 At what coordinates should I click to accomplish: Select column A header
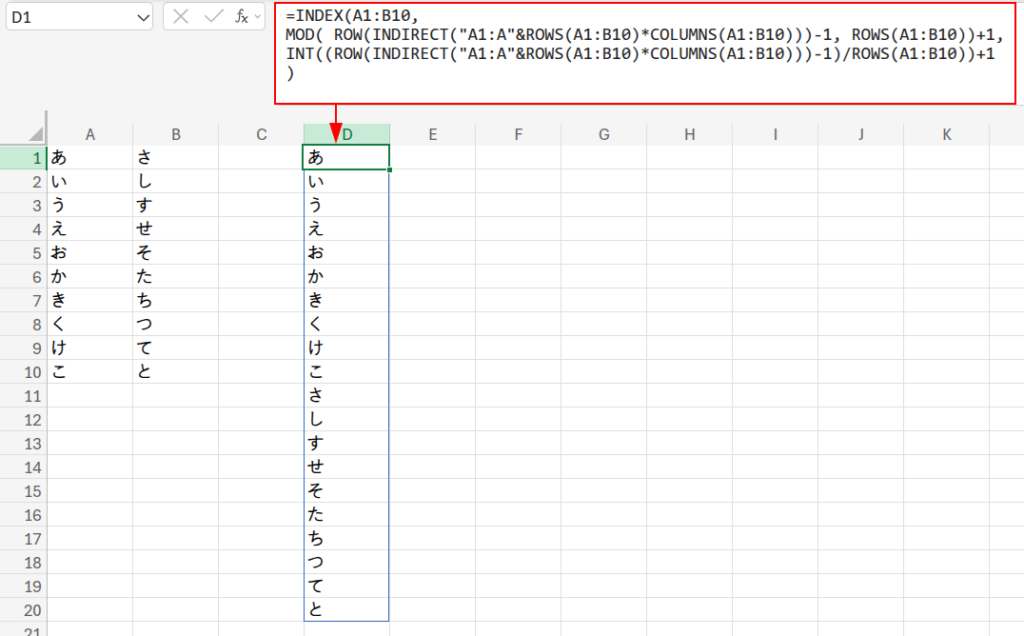[x=90, y=134]
